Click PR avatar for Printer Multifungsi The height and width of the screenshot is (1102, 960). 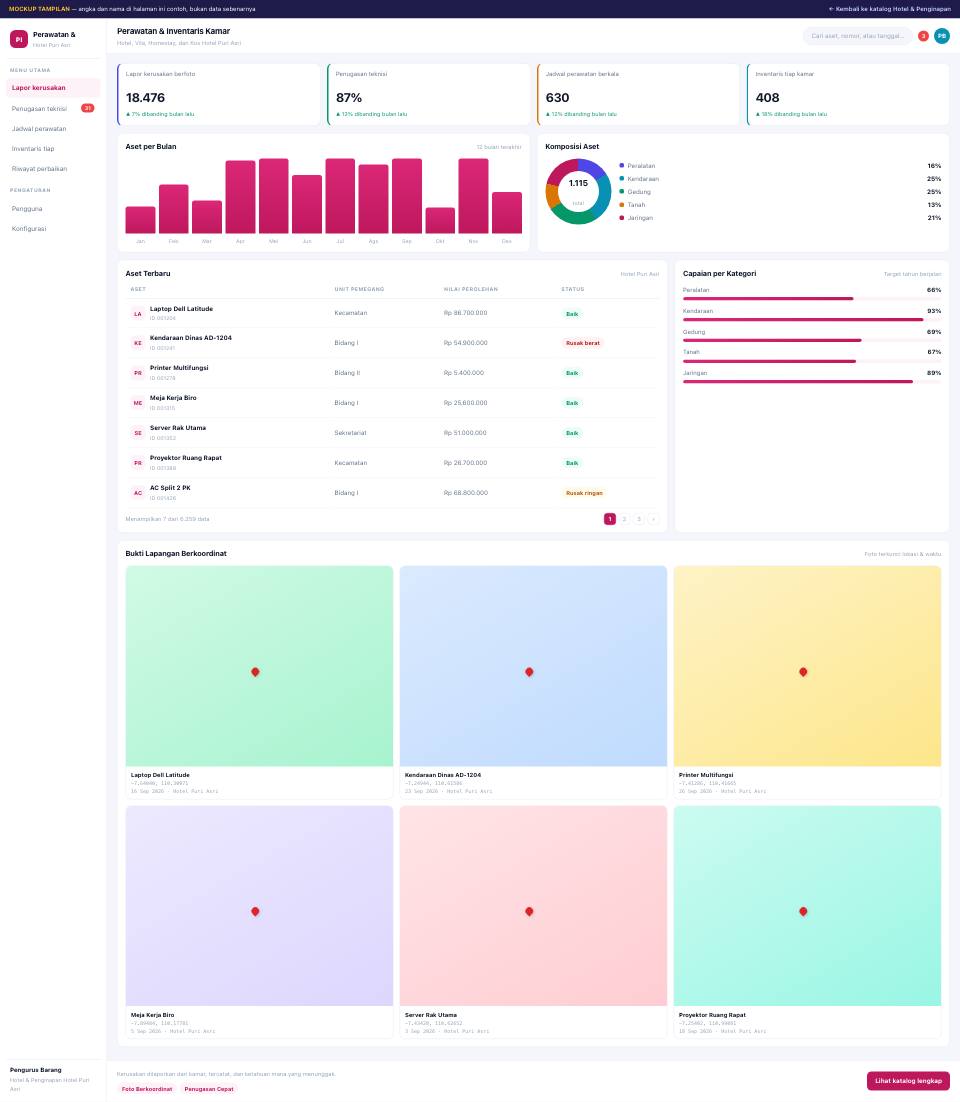[x=138, y=373]
